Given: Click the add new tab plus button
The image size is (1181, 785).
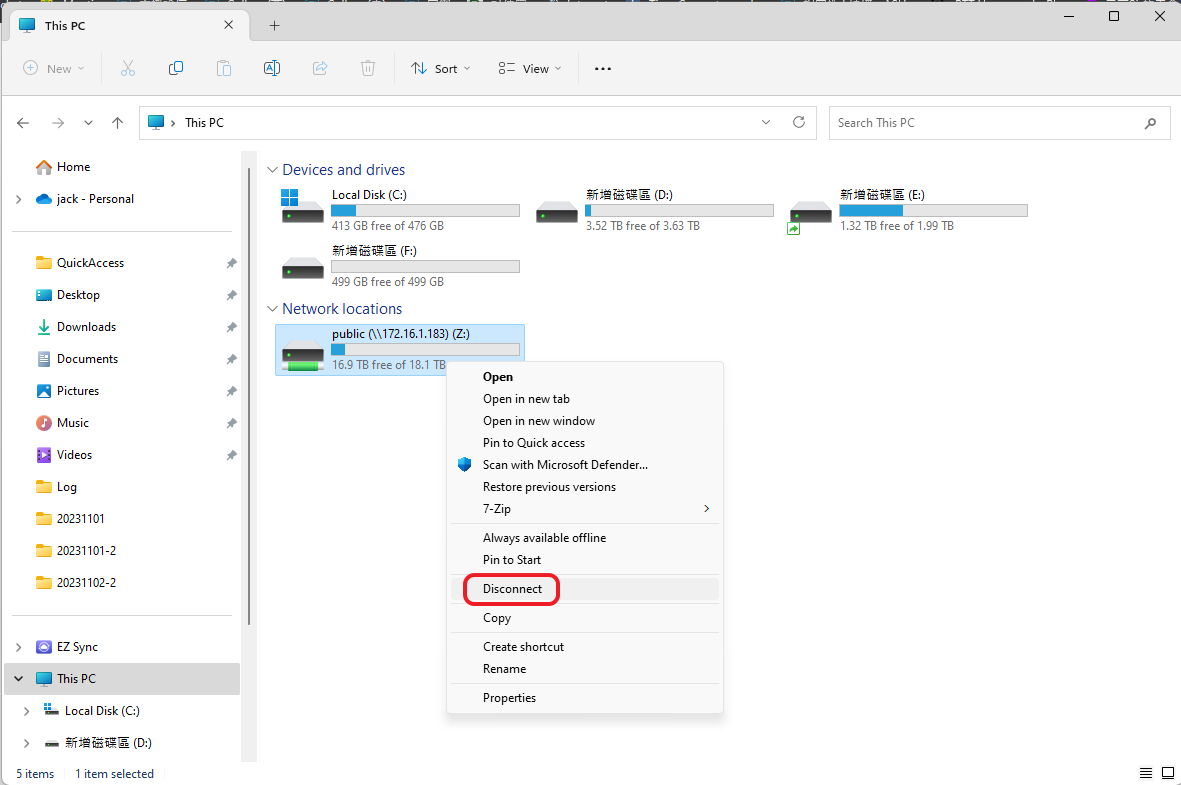Looking at the screenshot, I should (x=274, y=26).
